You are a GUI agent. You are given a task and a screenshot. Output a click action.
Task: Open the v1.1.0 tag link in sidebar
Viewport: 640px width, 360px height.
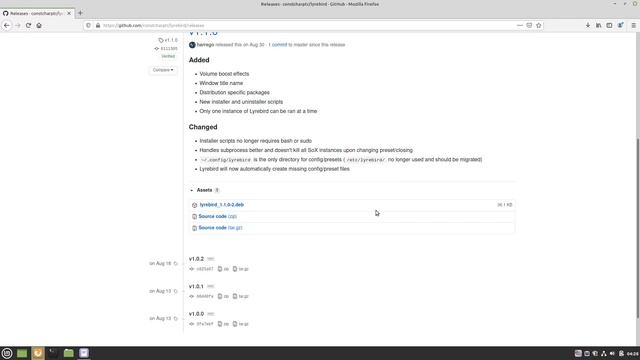[x=168, y=40]
